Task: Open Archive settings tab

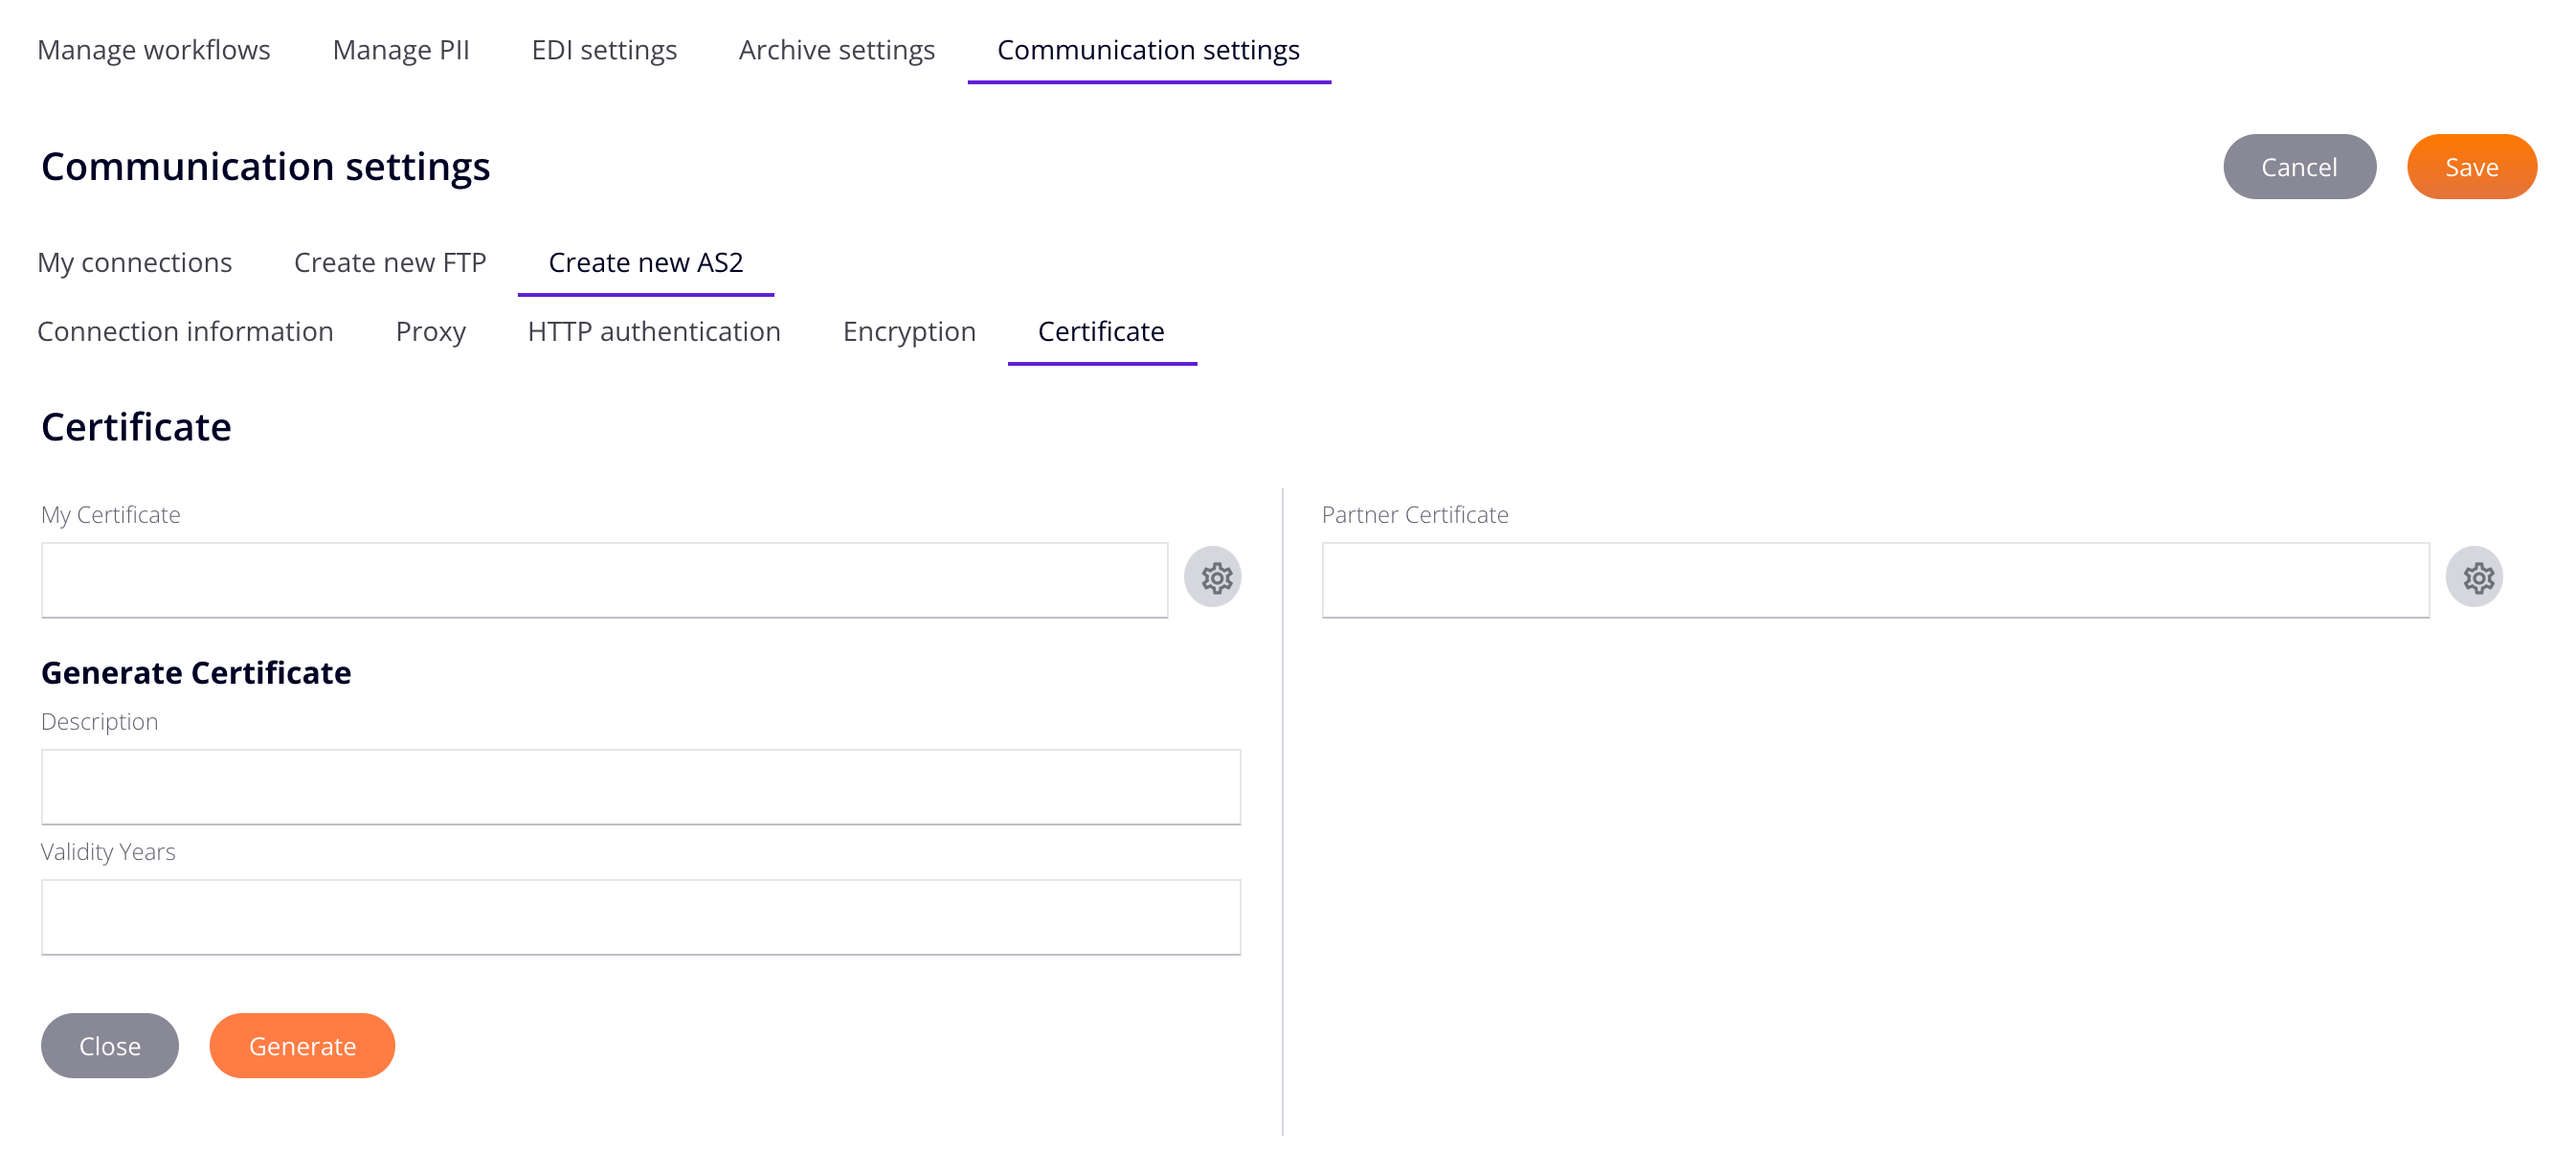Action: (835, 48)
